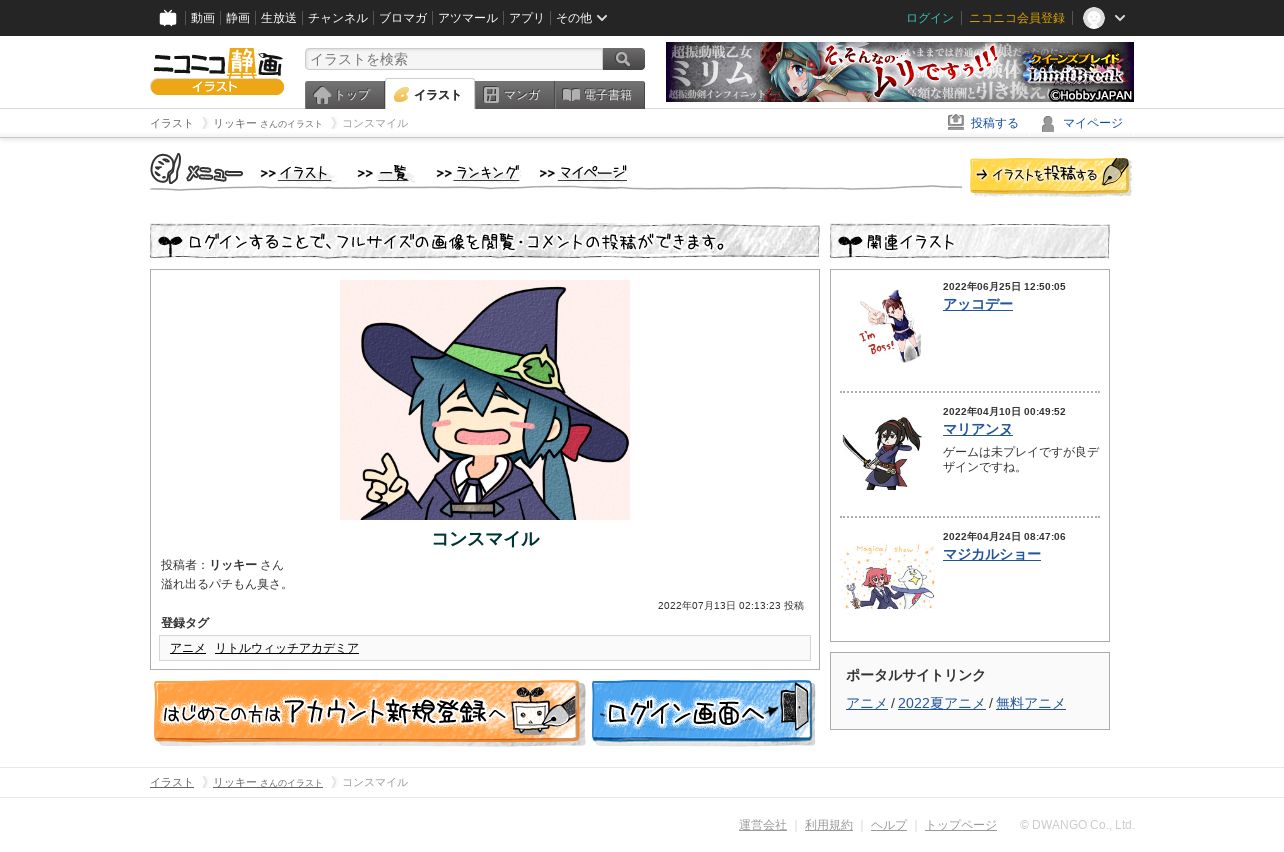
Task: Open 運営会社 footer link
Action: pos(763,825)
